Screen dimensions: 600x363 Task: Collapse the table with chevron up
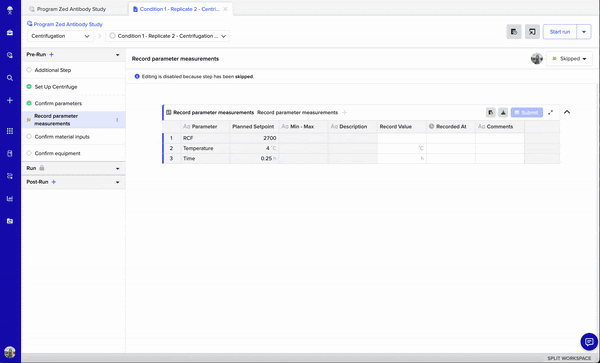[x=567, y=112]
